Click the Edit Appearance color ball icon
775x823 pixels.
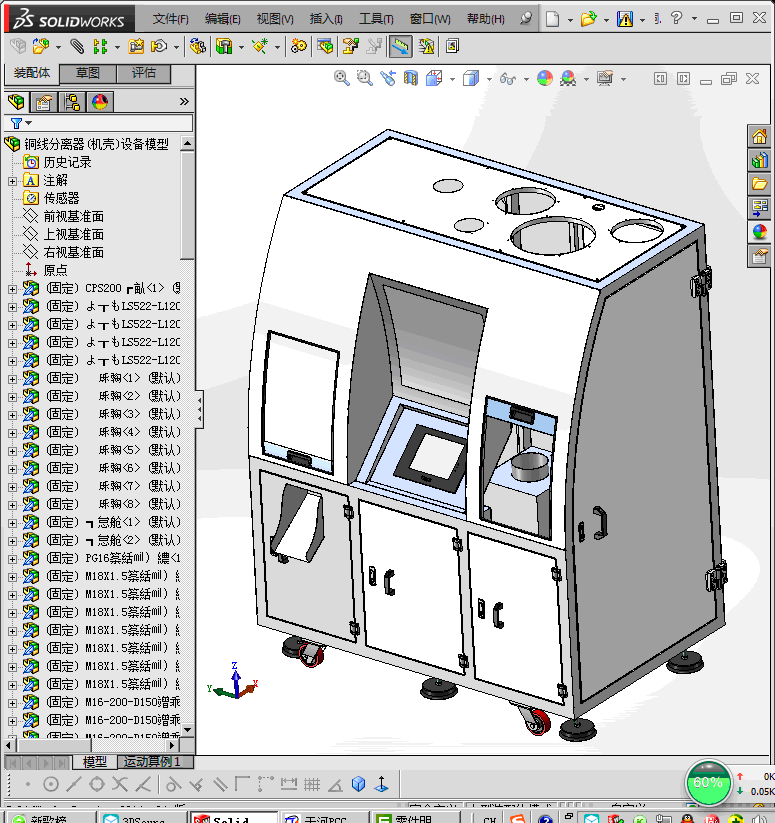point(544,78)
